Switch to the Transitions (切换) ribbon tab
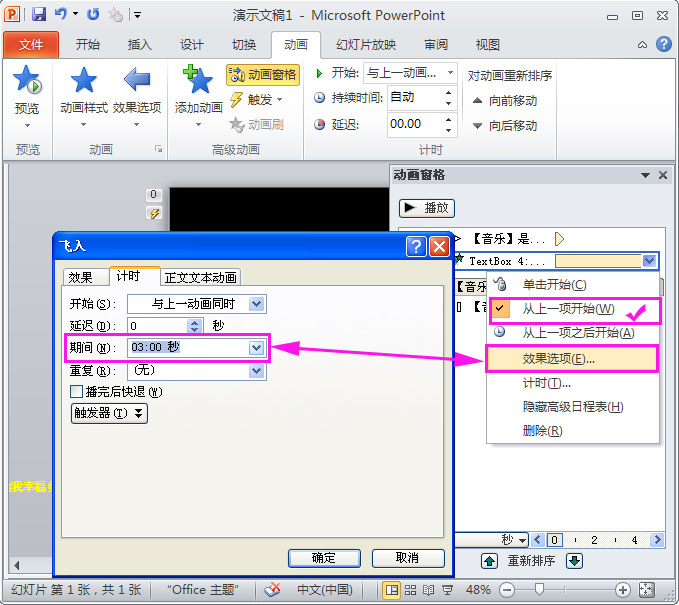 (x=244, y=45)
